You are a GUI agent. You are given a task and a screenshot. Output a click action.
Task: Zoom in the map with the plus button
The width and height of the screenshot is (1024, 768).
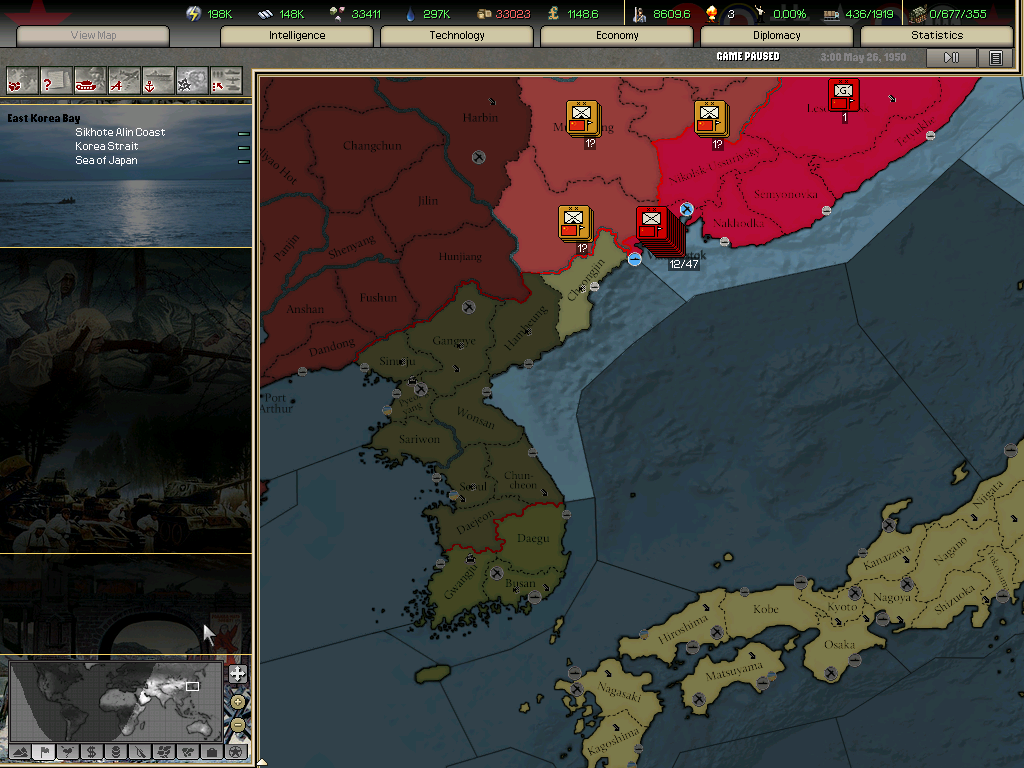coord(237,674)
